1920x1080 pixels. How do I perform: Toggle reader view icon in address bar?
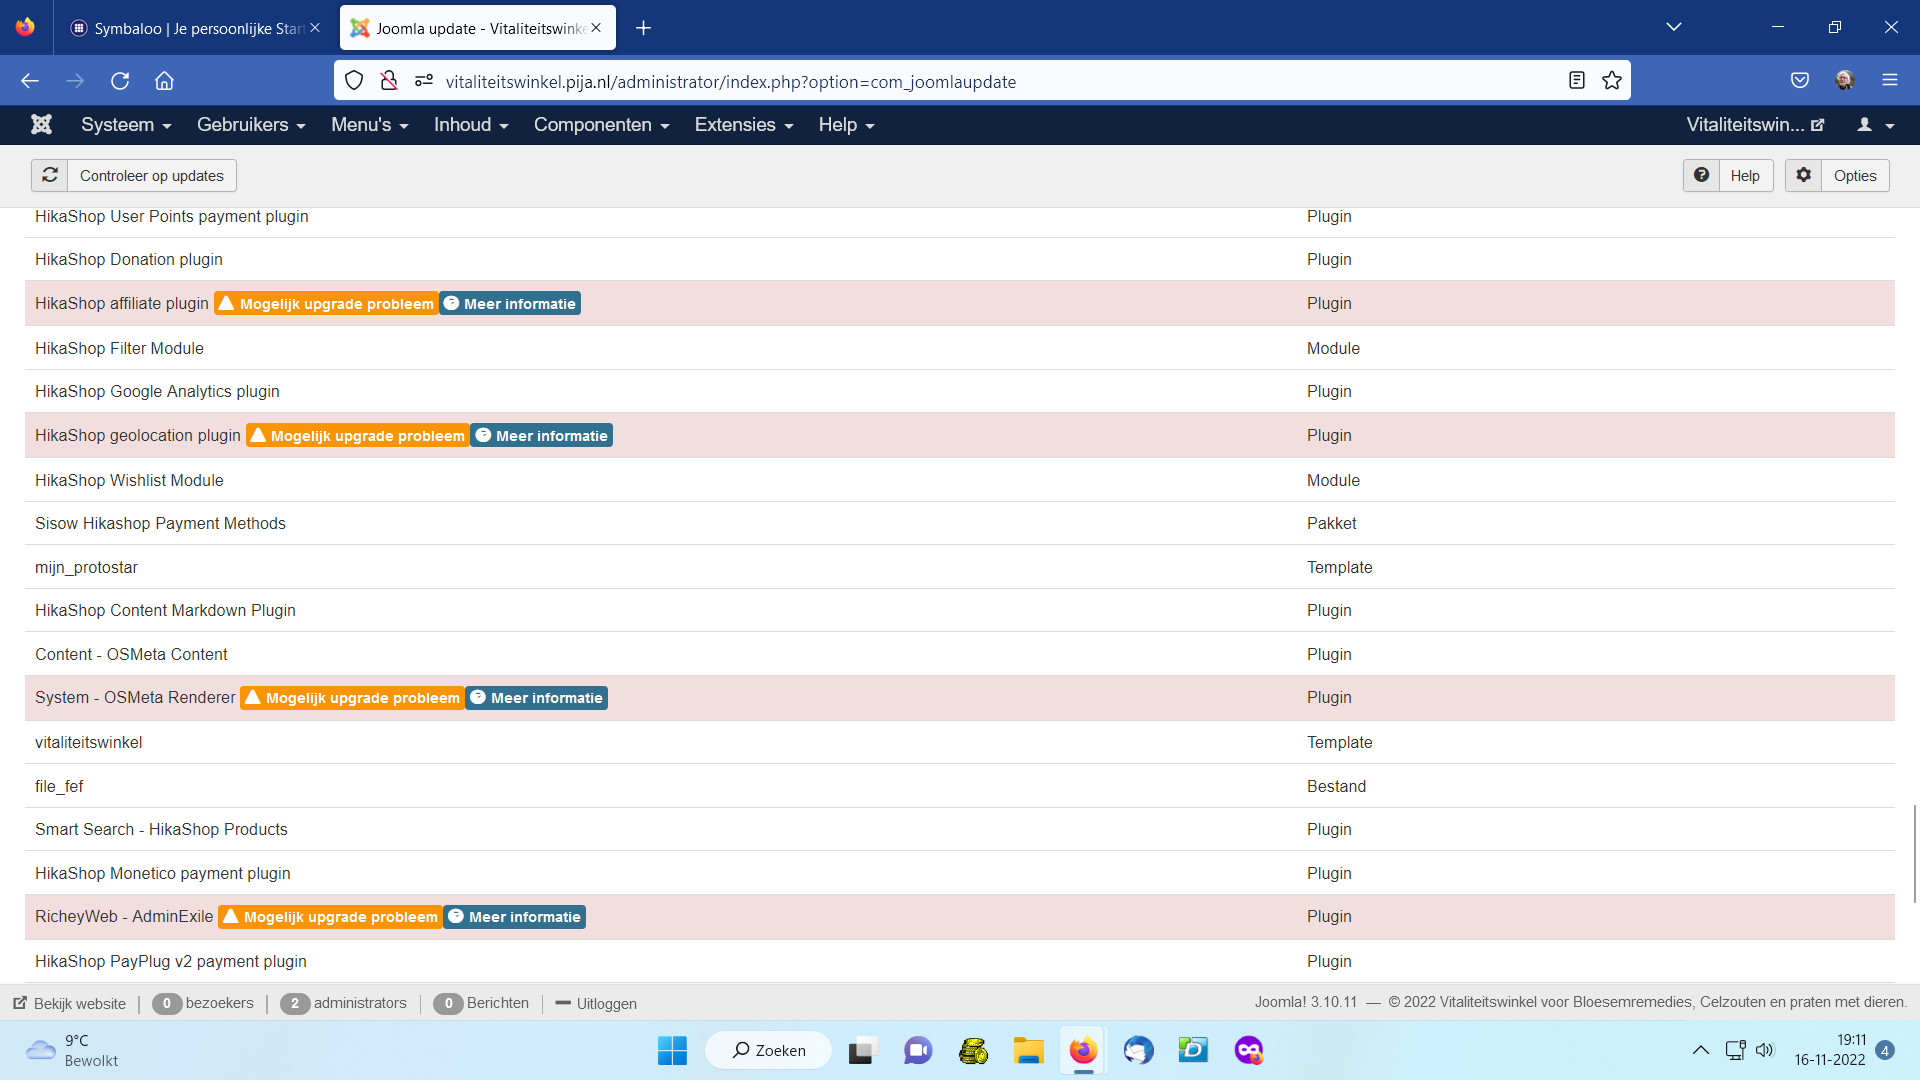1577,81
